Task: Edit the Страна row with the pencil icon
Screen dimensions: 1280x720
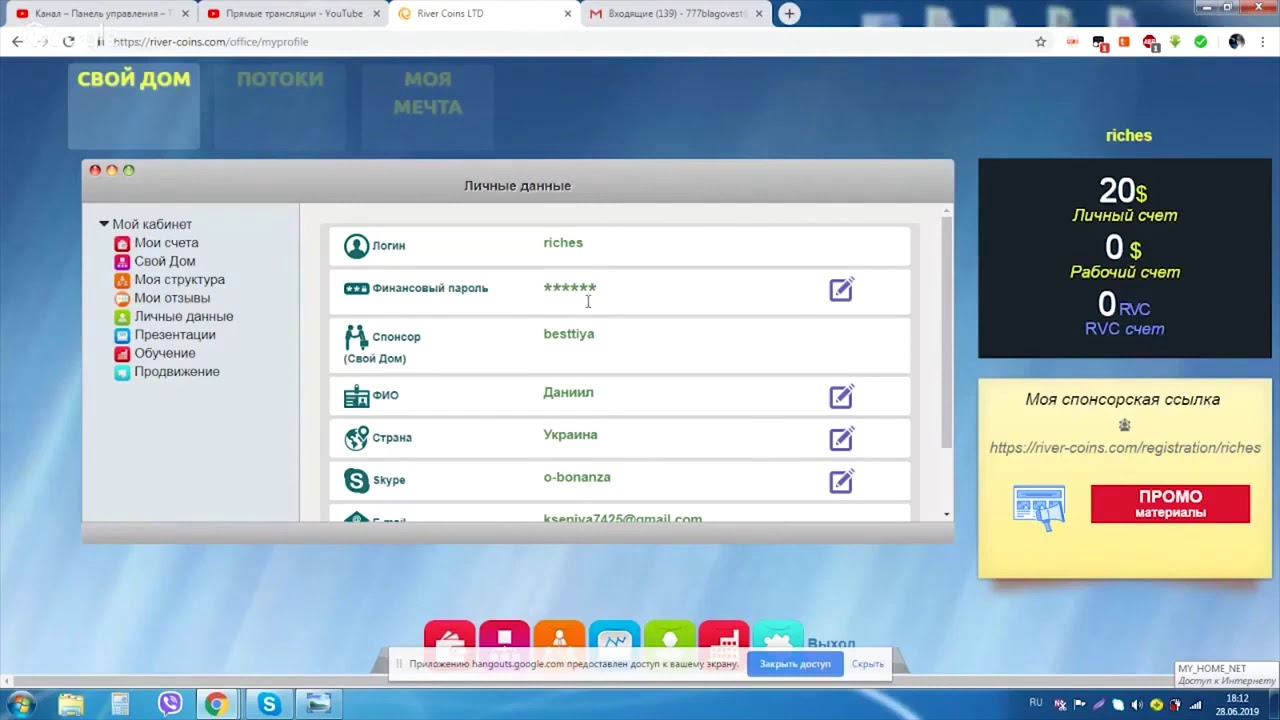Action: (841, 439)
